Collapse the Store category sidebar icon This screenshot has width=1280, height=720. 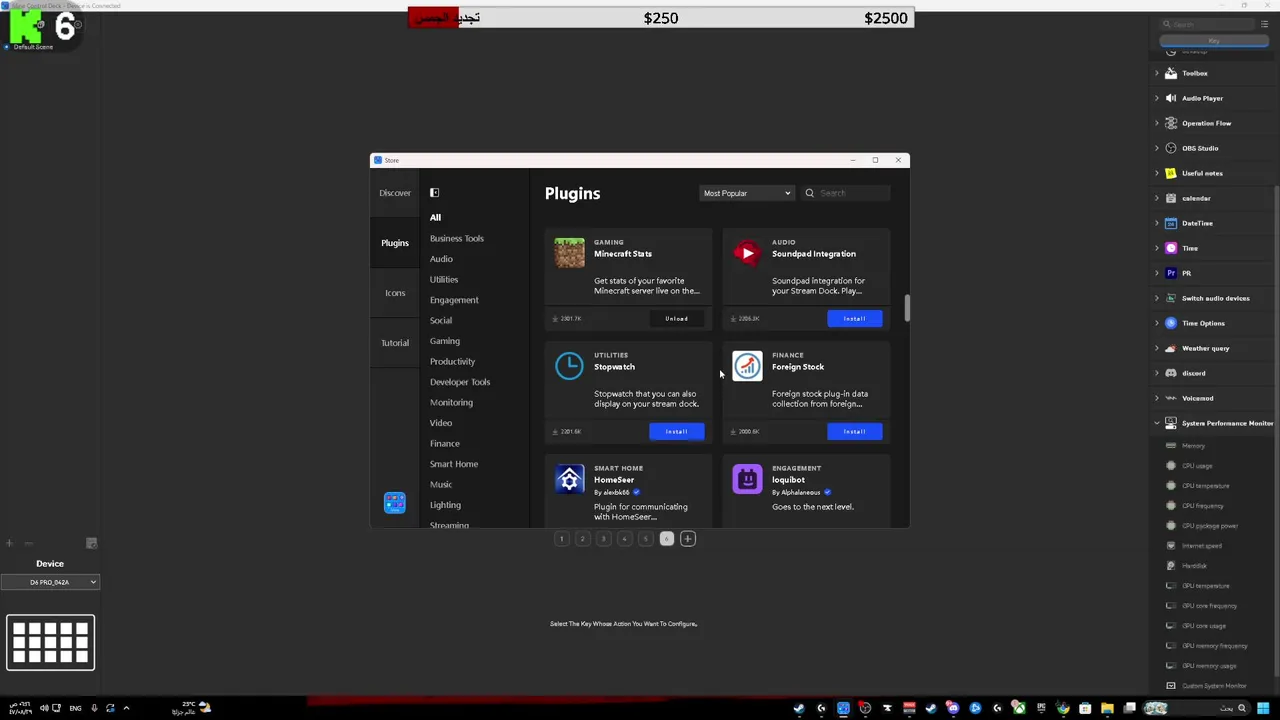434,193
